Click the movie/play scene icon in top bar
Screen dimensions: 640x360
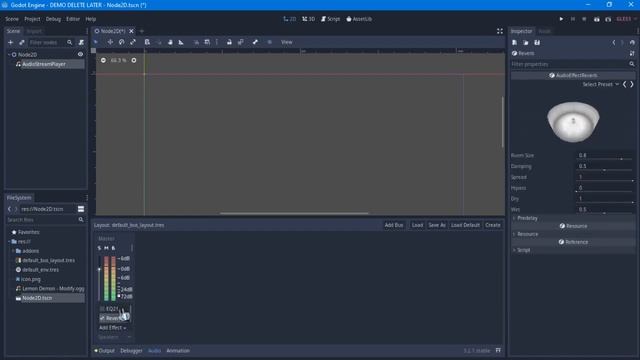(x=597, y=19)
